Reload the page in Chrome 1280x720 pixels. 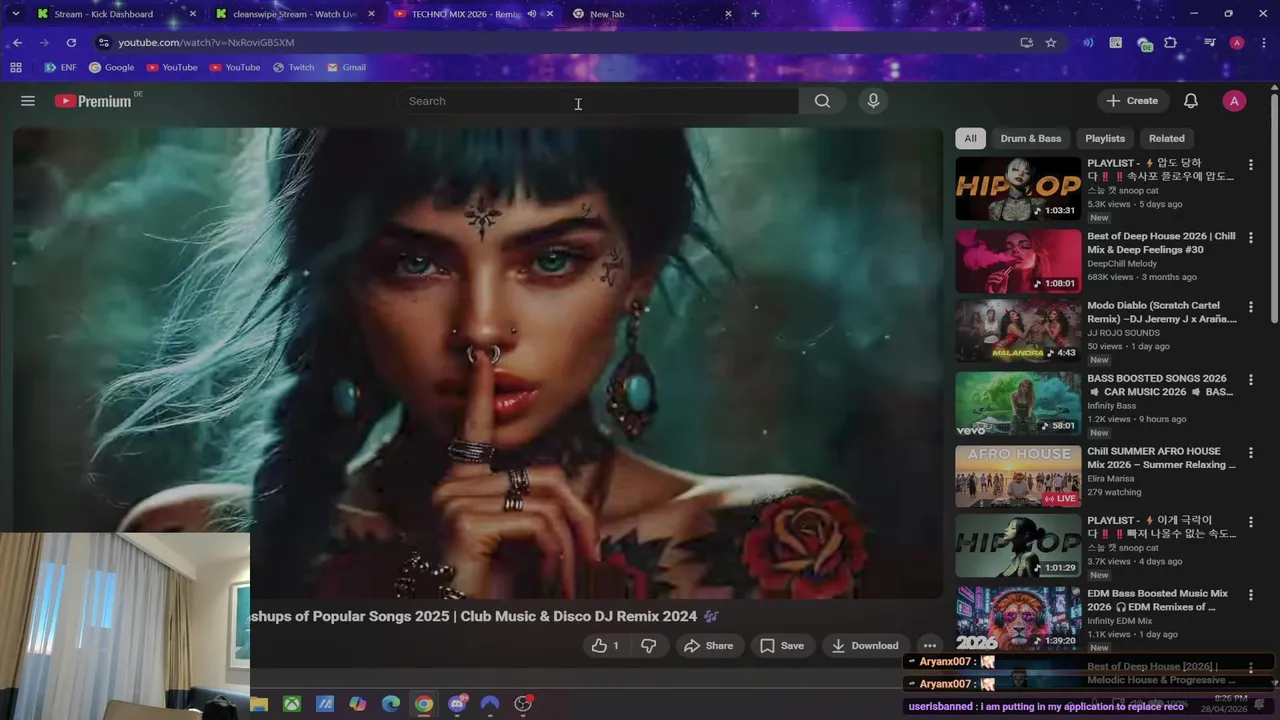pyautogui.click(x=71, y=43)
